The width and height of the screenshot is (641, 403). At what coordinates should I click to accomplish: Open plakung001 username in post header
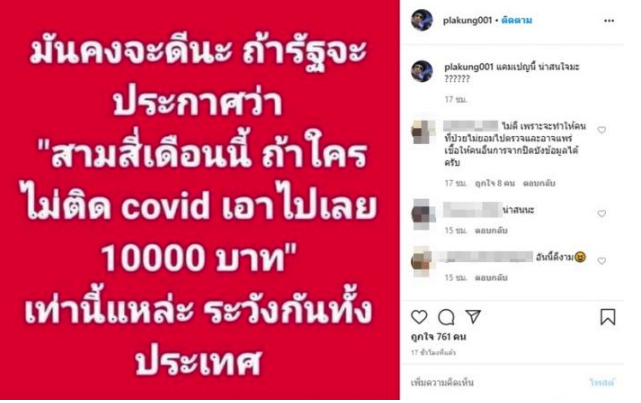(467, 20)
